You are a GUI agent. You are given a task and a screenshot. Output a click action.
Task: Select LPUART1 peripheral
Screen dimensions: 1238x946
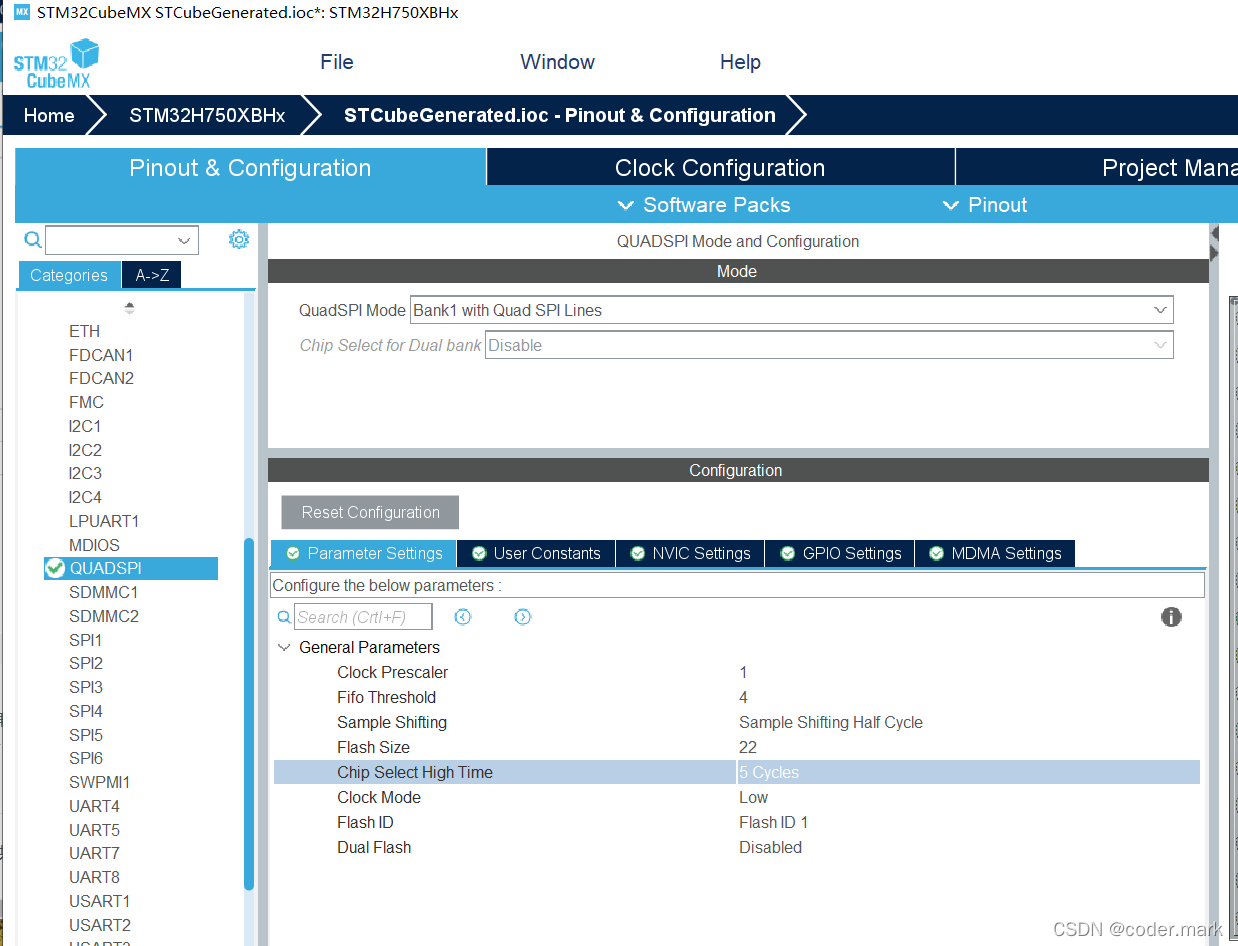coord(104,521)
